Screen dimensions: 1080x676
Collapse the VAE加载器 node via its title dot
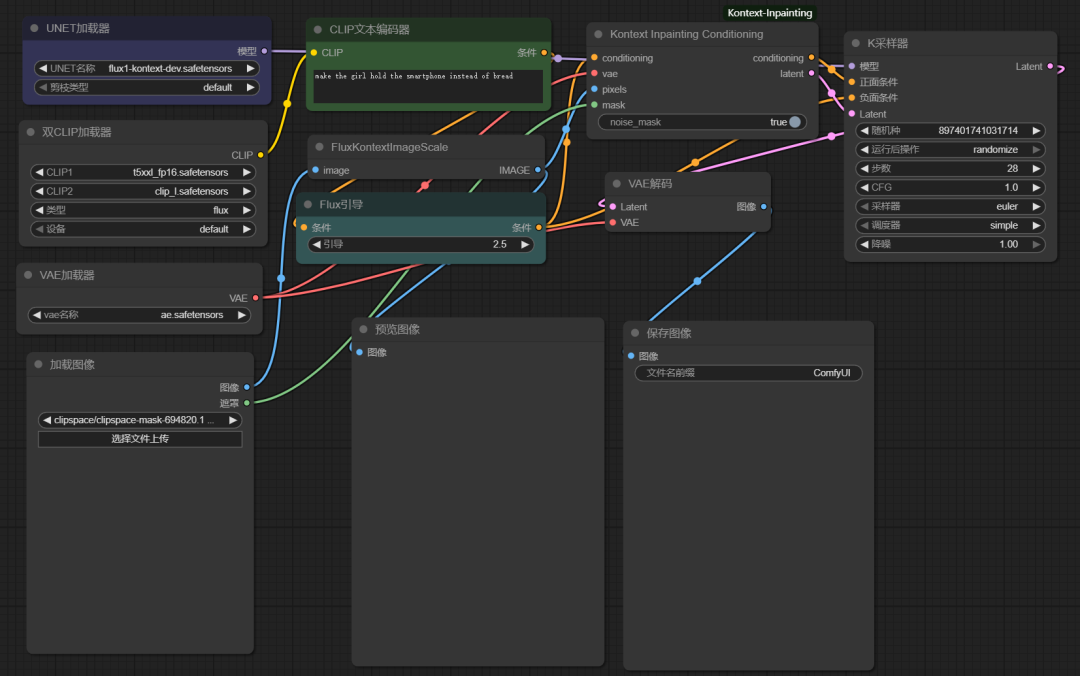click(x=28, y=275)
